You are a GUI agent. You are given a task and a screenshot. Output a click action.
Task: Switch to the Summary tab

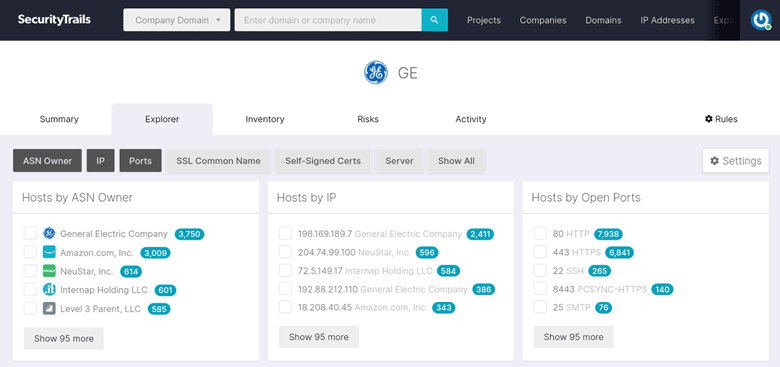pyautogui.click(x=59, y=119)
